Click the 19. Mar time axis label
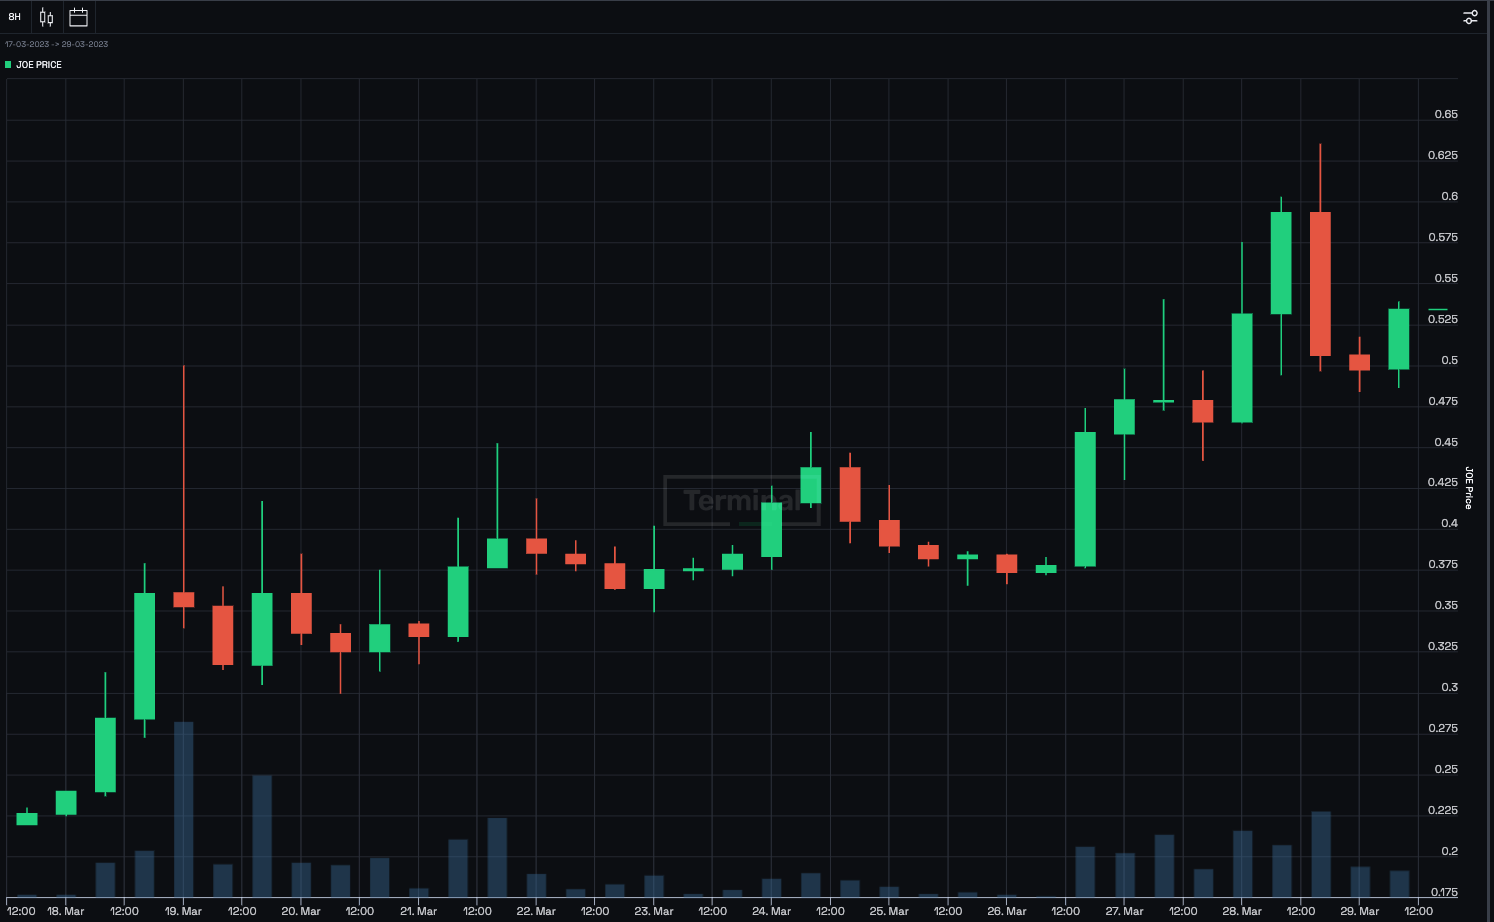The width and height of the screenshot is (1494, 922). click(x=183, y=911)
